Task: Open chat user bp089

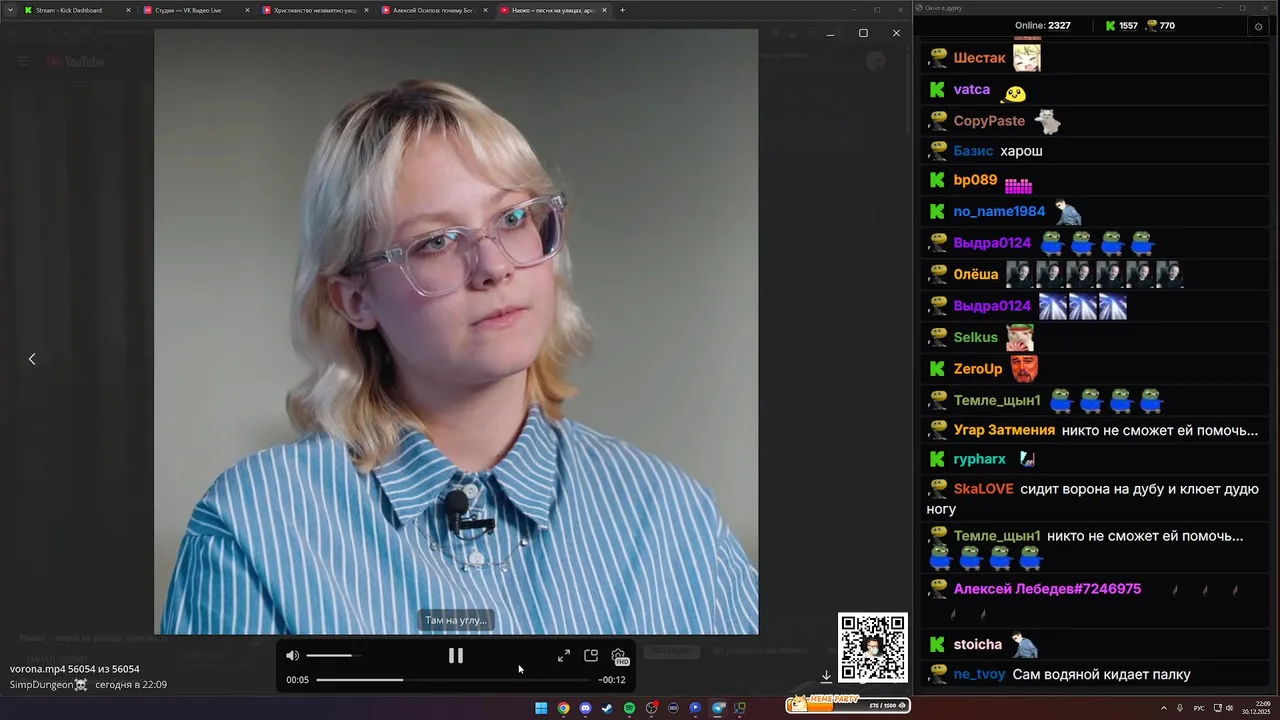Action: tap(975, 180)
